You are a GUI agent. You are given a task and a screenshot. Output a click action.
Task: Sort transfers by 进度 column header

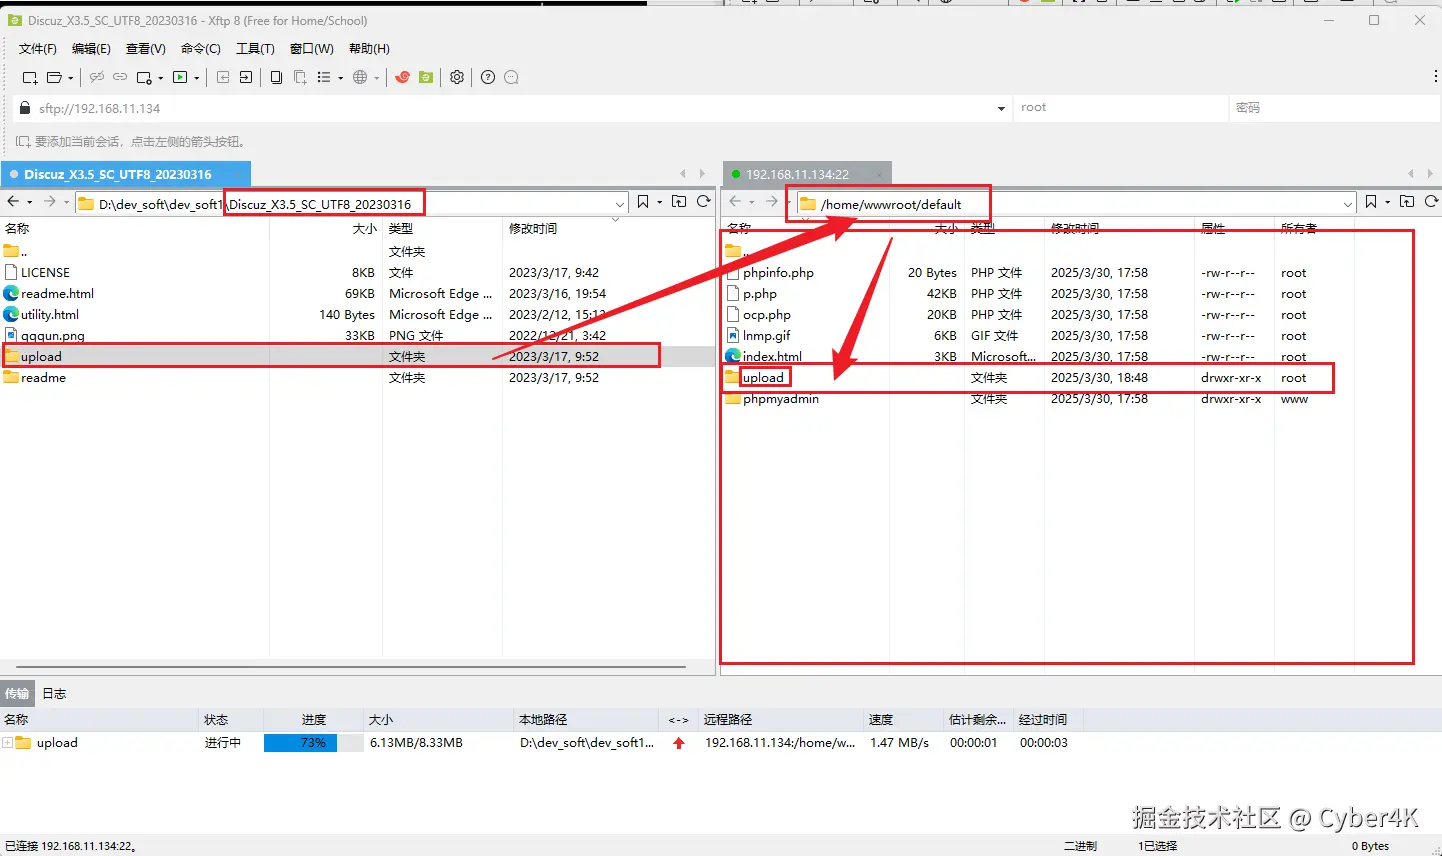(314, 720)
